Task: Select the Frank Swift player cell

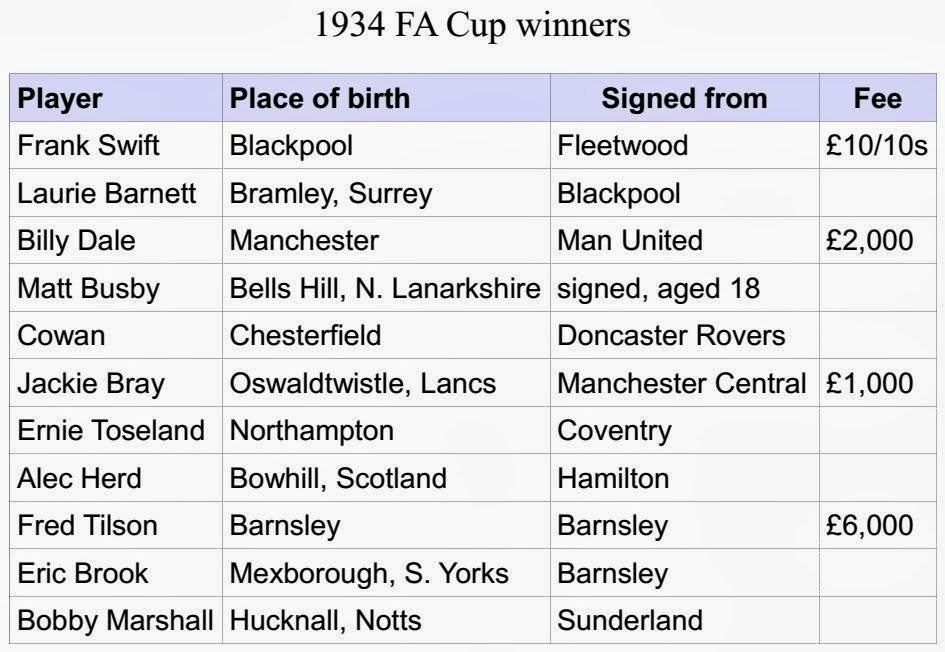Action: (89, 146)
